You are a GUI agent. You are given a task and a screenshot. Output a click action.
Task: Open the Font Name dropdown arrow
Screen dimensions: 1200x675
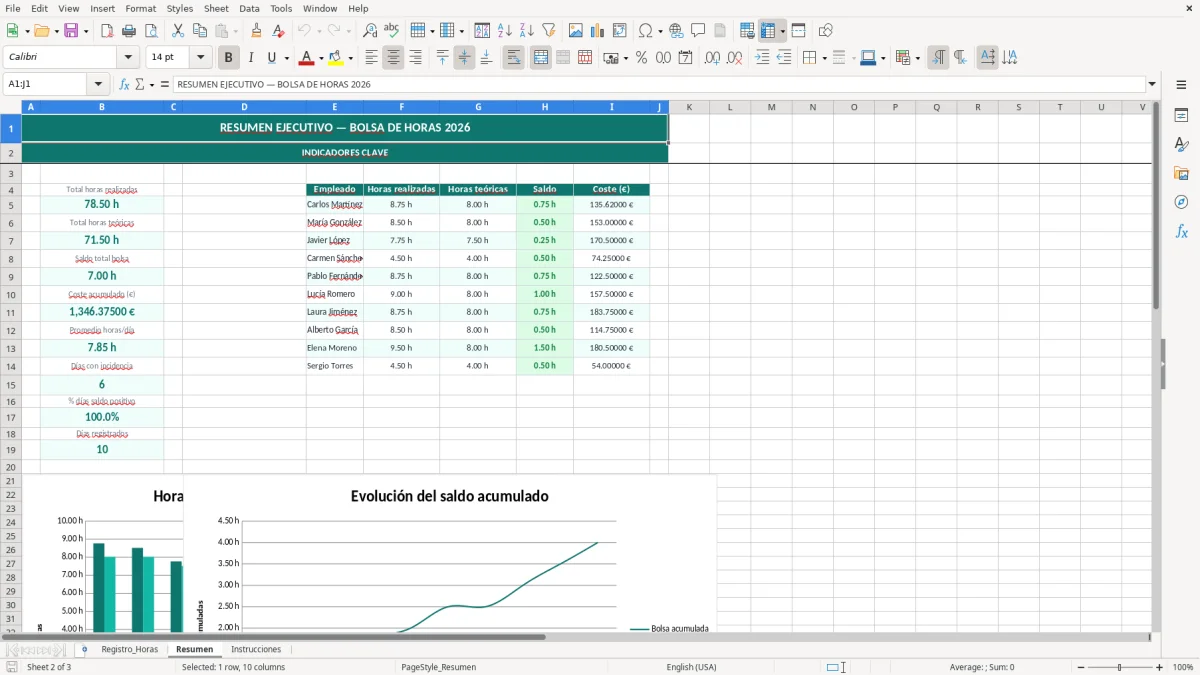pos(128,58)
